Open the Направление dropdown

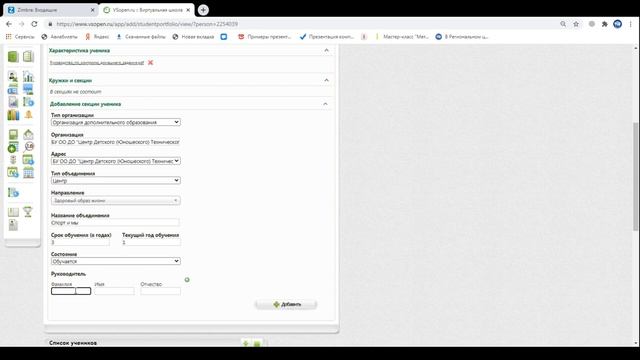pos(116,200)
